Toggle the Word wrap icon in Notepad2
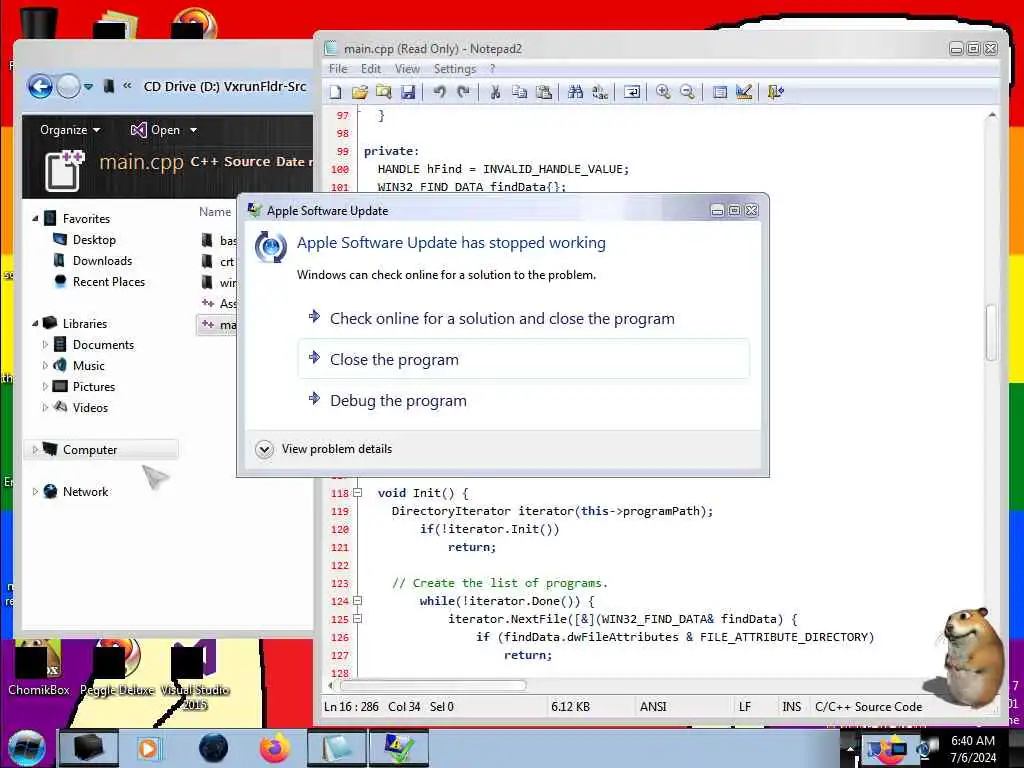The height and width of the screenshot is (768, 1024). (x=632, y=92)
